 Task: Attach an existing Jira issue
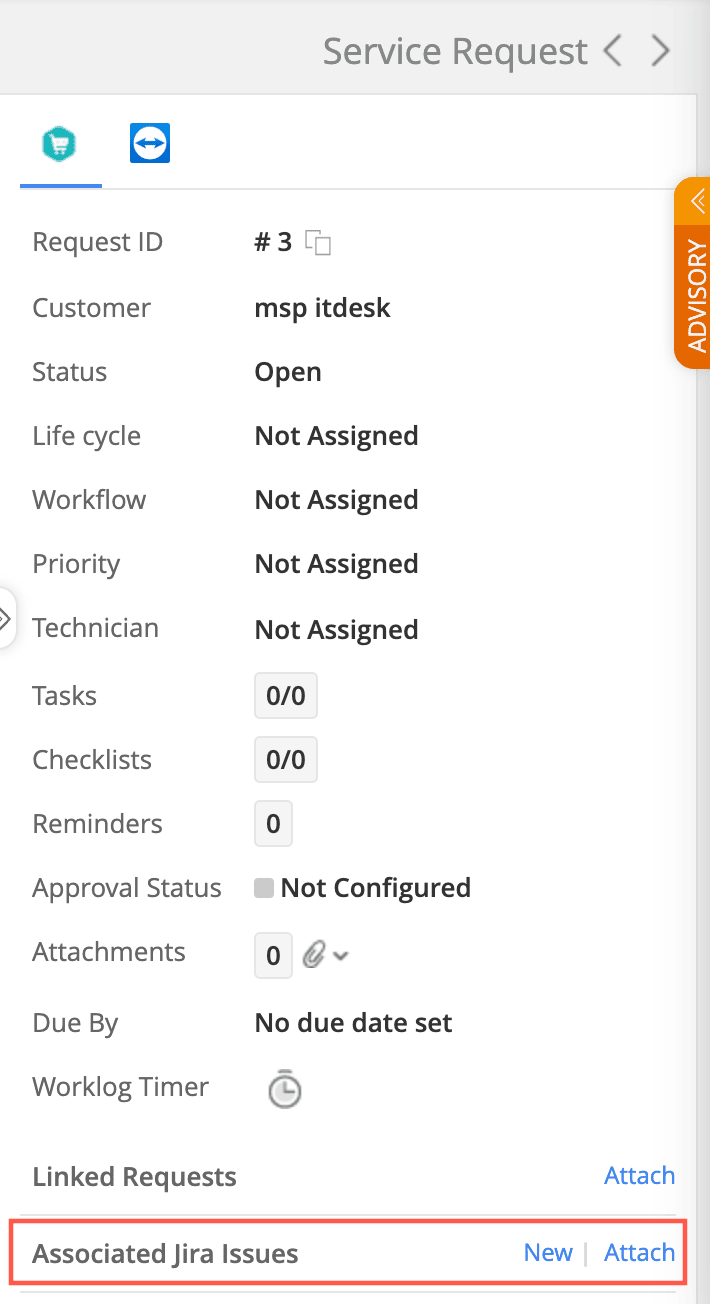coord(639,1253)
